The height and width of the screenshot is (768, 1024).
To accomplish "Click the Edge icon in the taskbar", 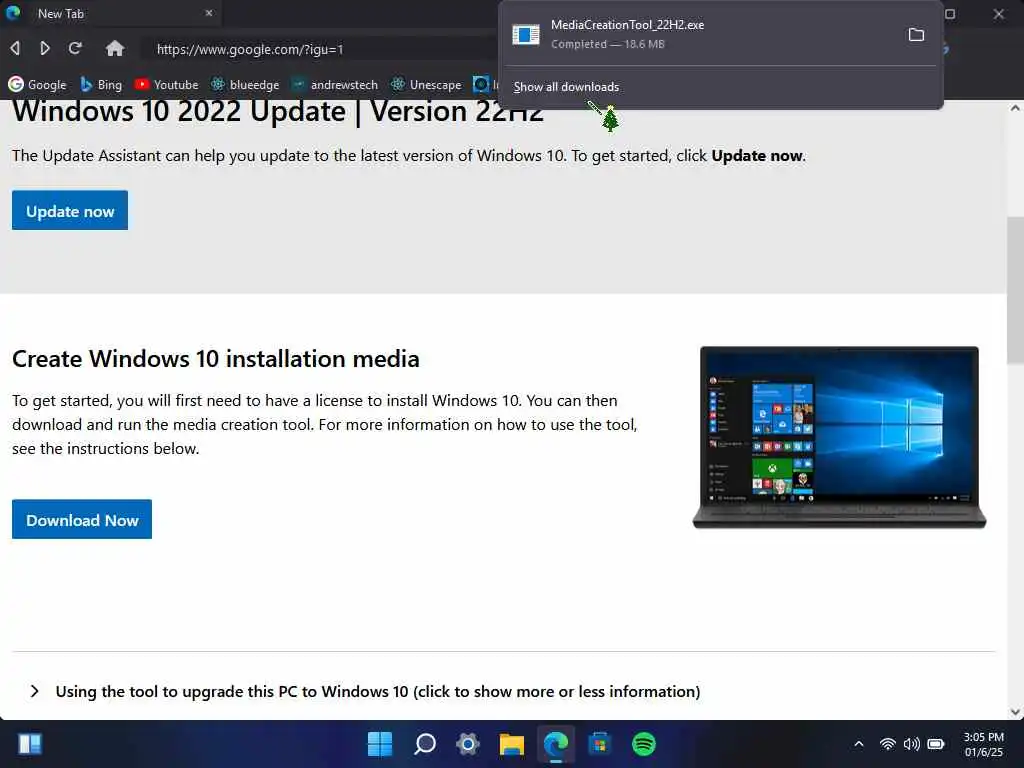I will click(556, 744).
